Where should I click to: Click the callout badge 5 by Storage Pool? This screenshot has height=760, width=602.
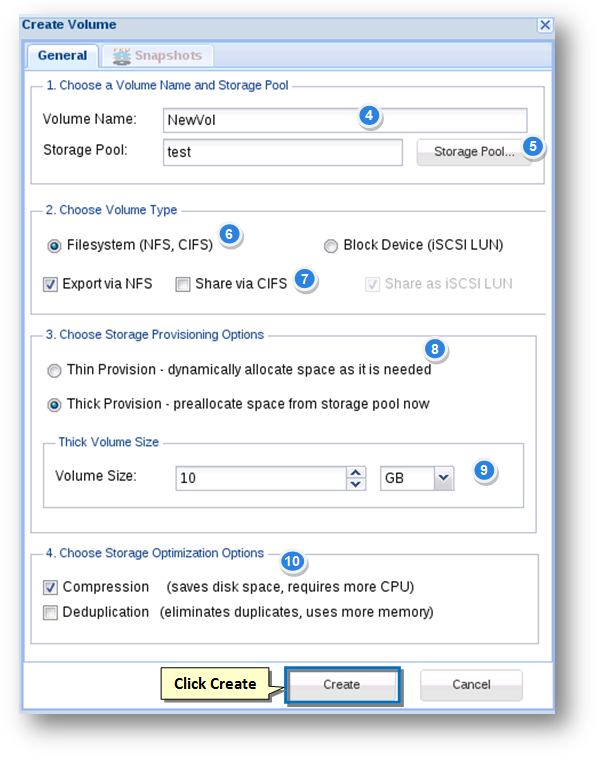pos(533,146)
